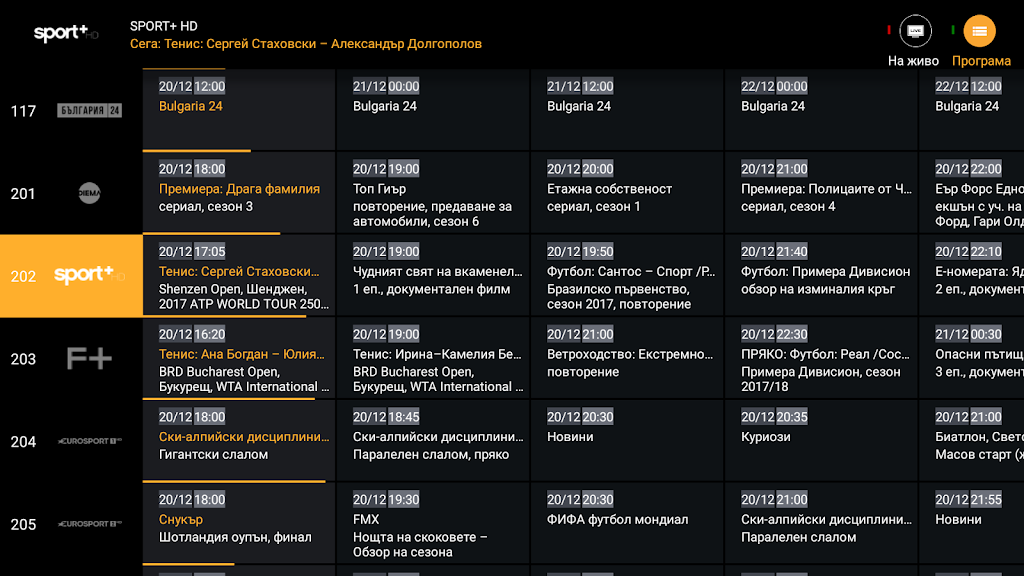The image size is (1024, 576).
Task: Select Етажна собственост at 20:00
Action: point(627,195)
